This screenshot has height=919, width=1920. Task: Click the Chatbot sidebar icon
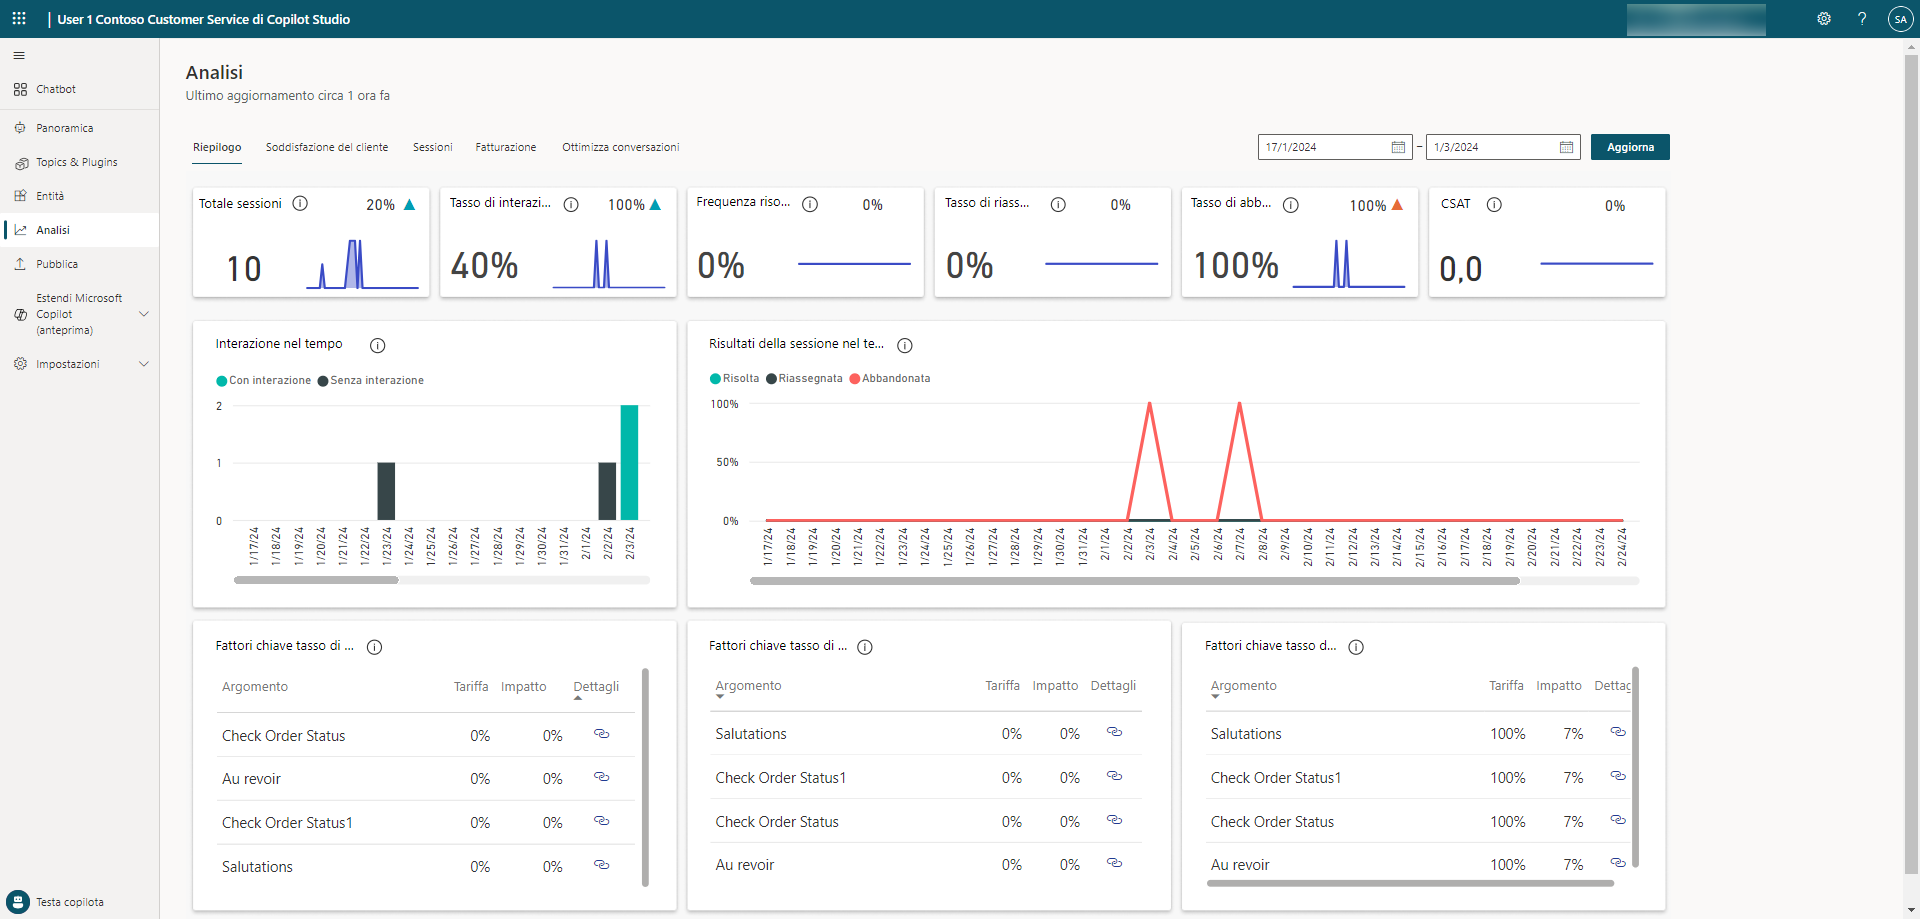click(20, 89)
